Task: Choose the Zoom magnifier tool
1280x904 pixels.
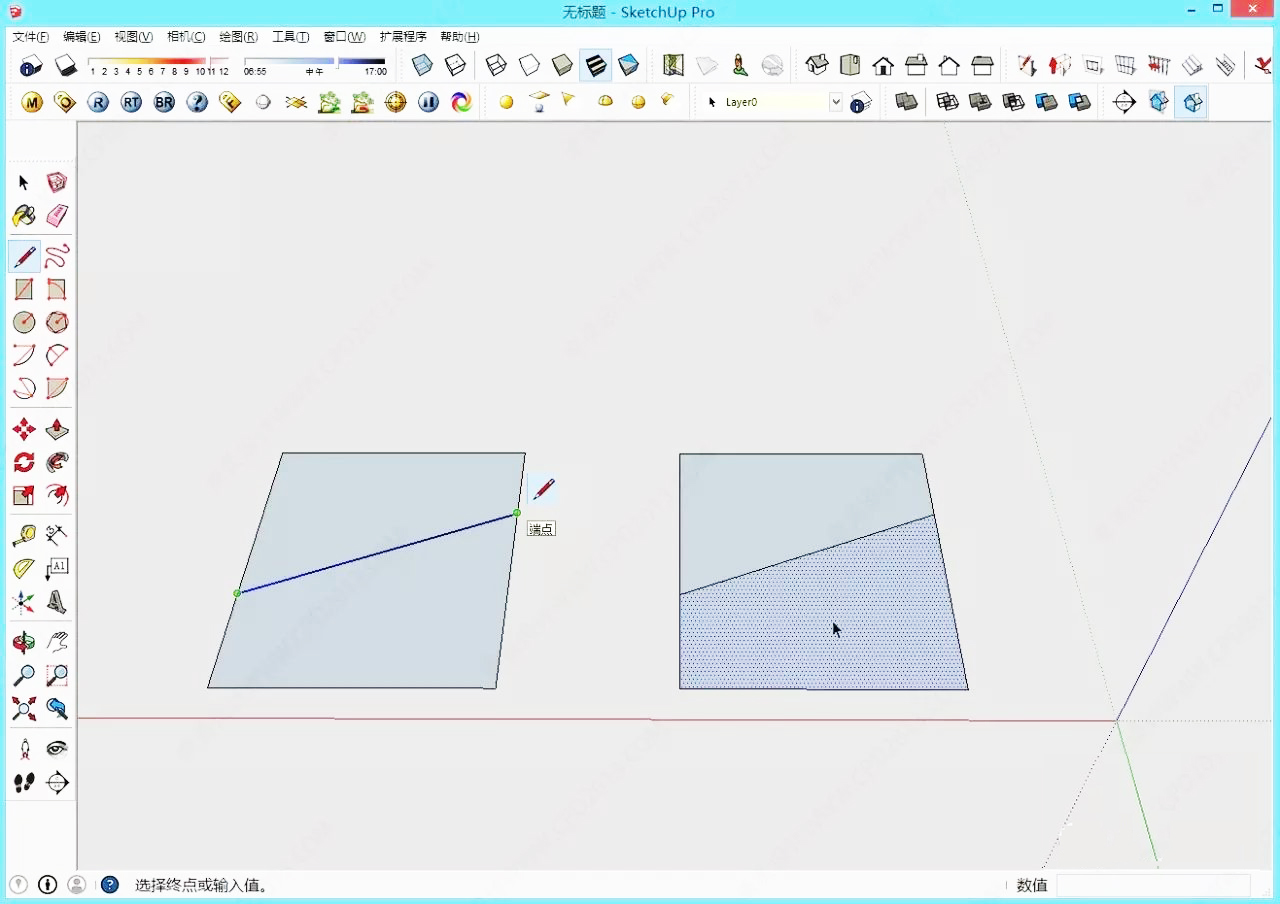Action: 24,676
